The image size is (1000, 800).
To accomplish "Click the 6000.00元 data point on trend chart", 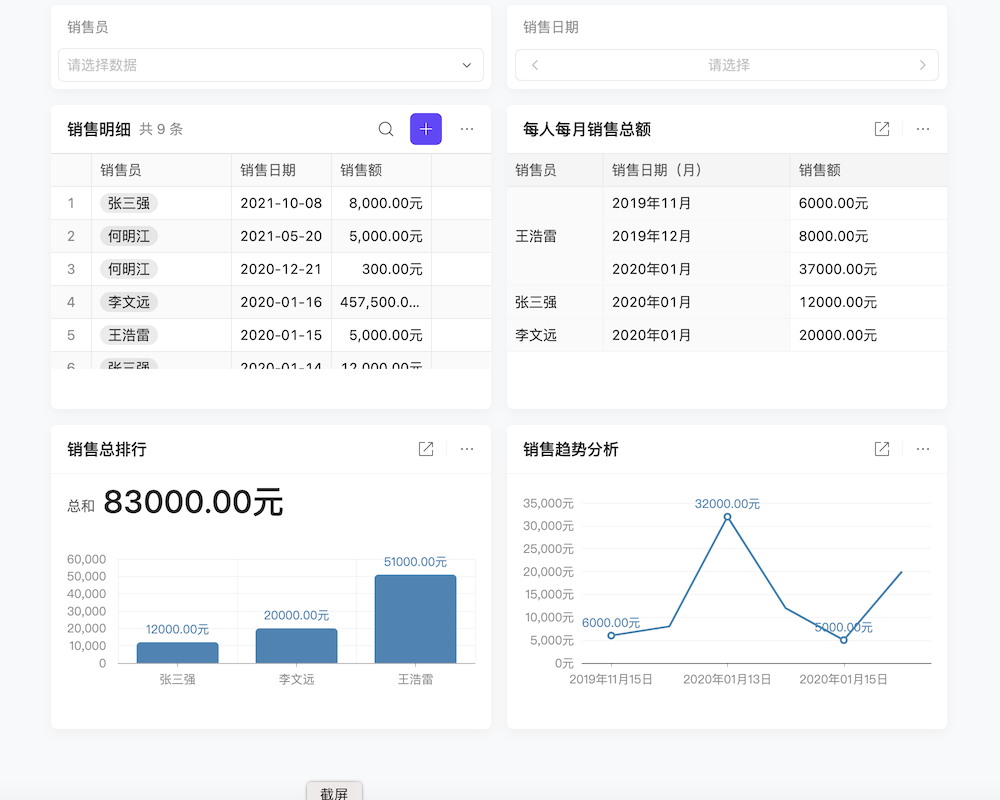I will click(x=611, y=635).
